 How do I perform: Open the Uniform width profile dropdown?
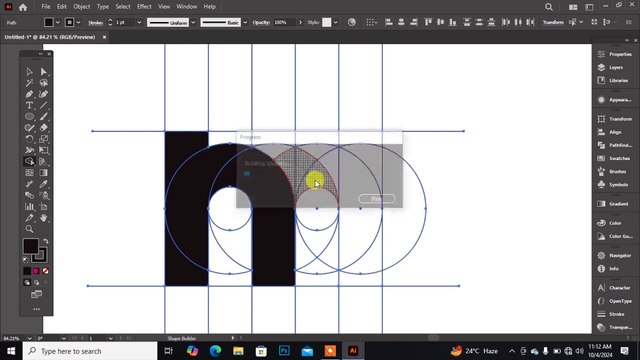(x=193, y=22)
